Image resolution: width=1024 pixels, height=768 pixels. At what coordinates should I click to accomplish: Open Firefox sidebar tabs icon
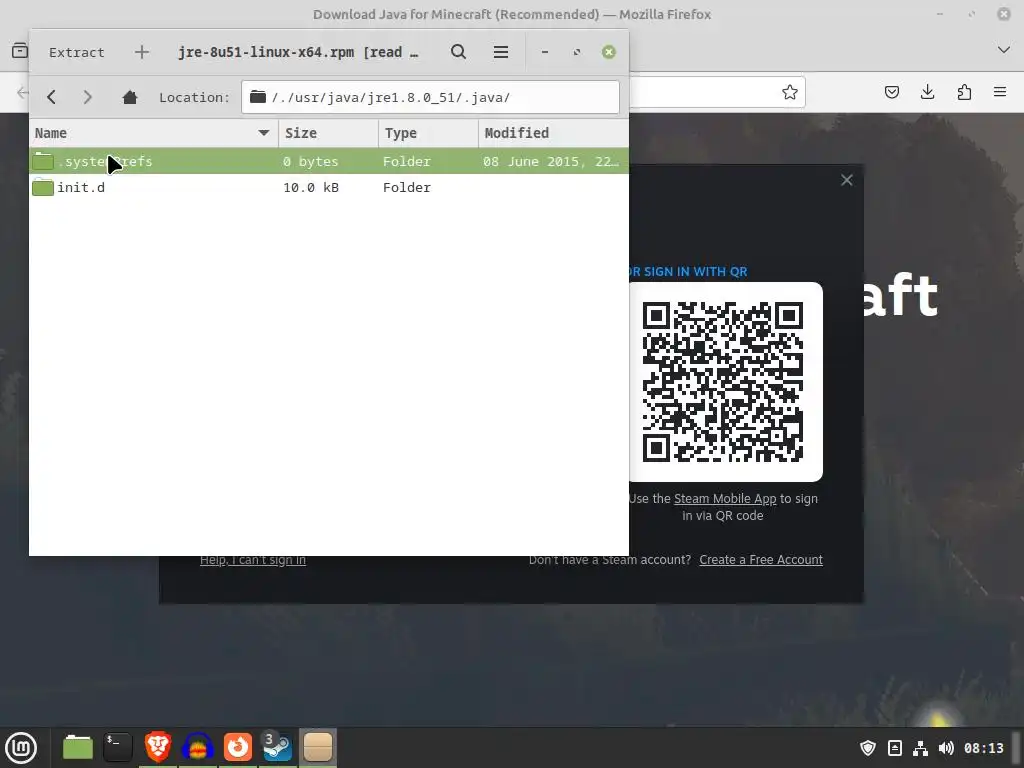[20, 50]
